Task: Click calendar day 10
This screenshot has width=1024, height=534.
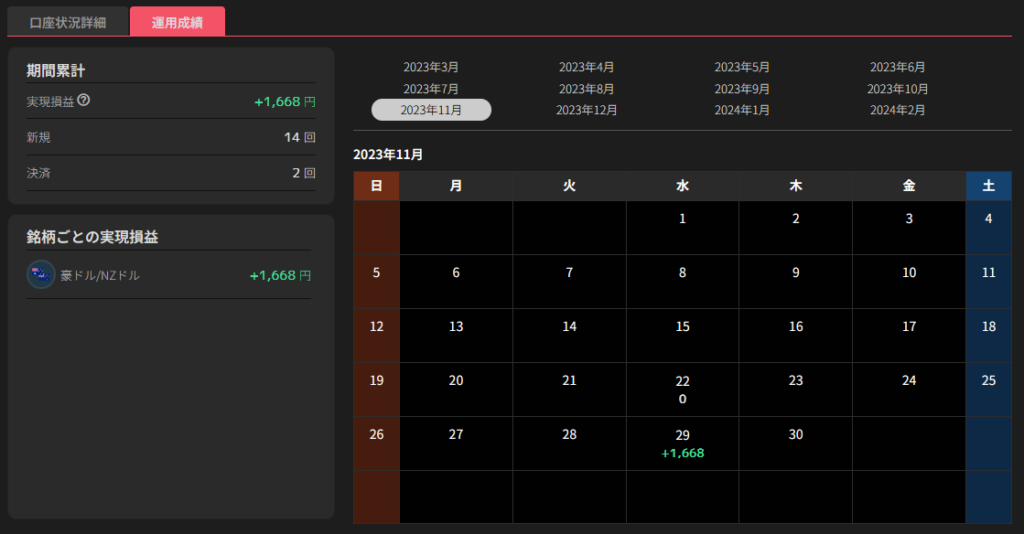Action: tap(909, 282)
